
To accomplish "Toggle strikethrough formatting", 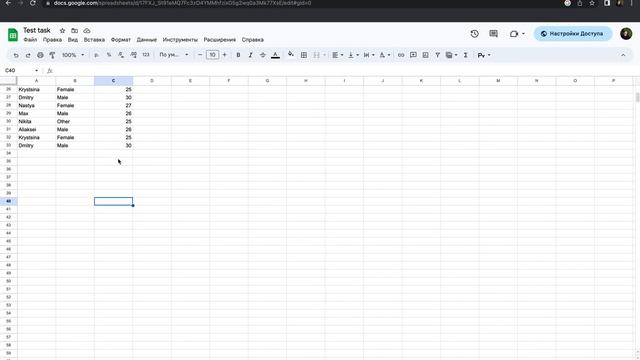I will pos(263,55).
